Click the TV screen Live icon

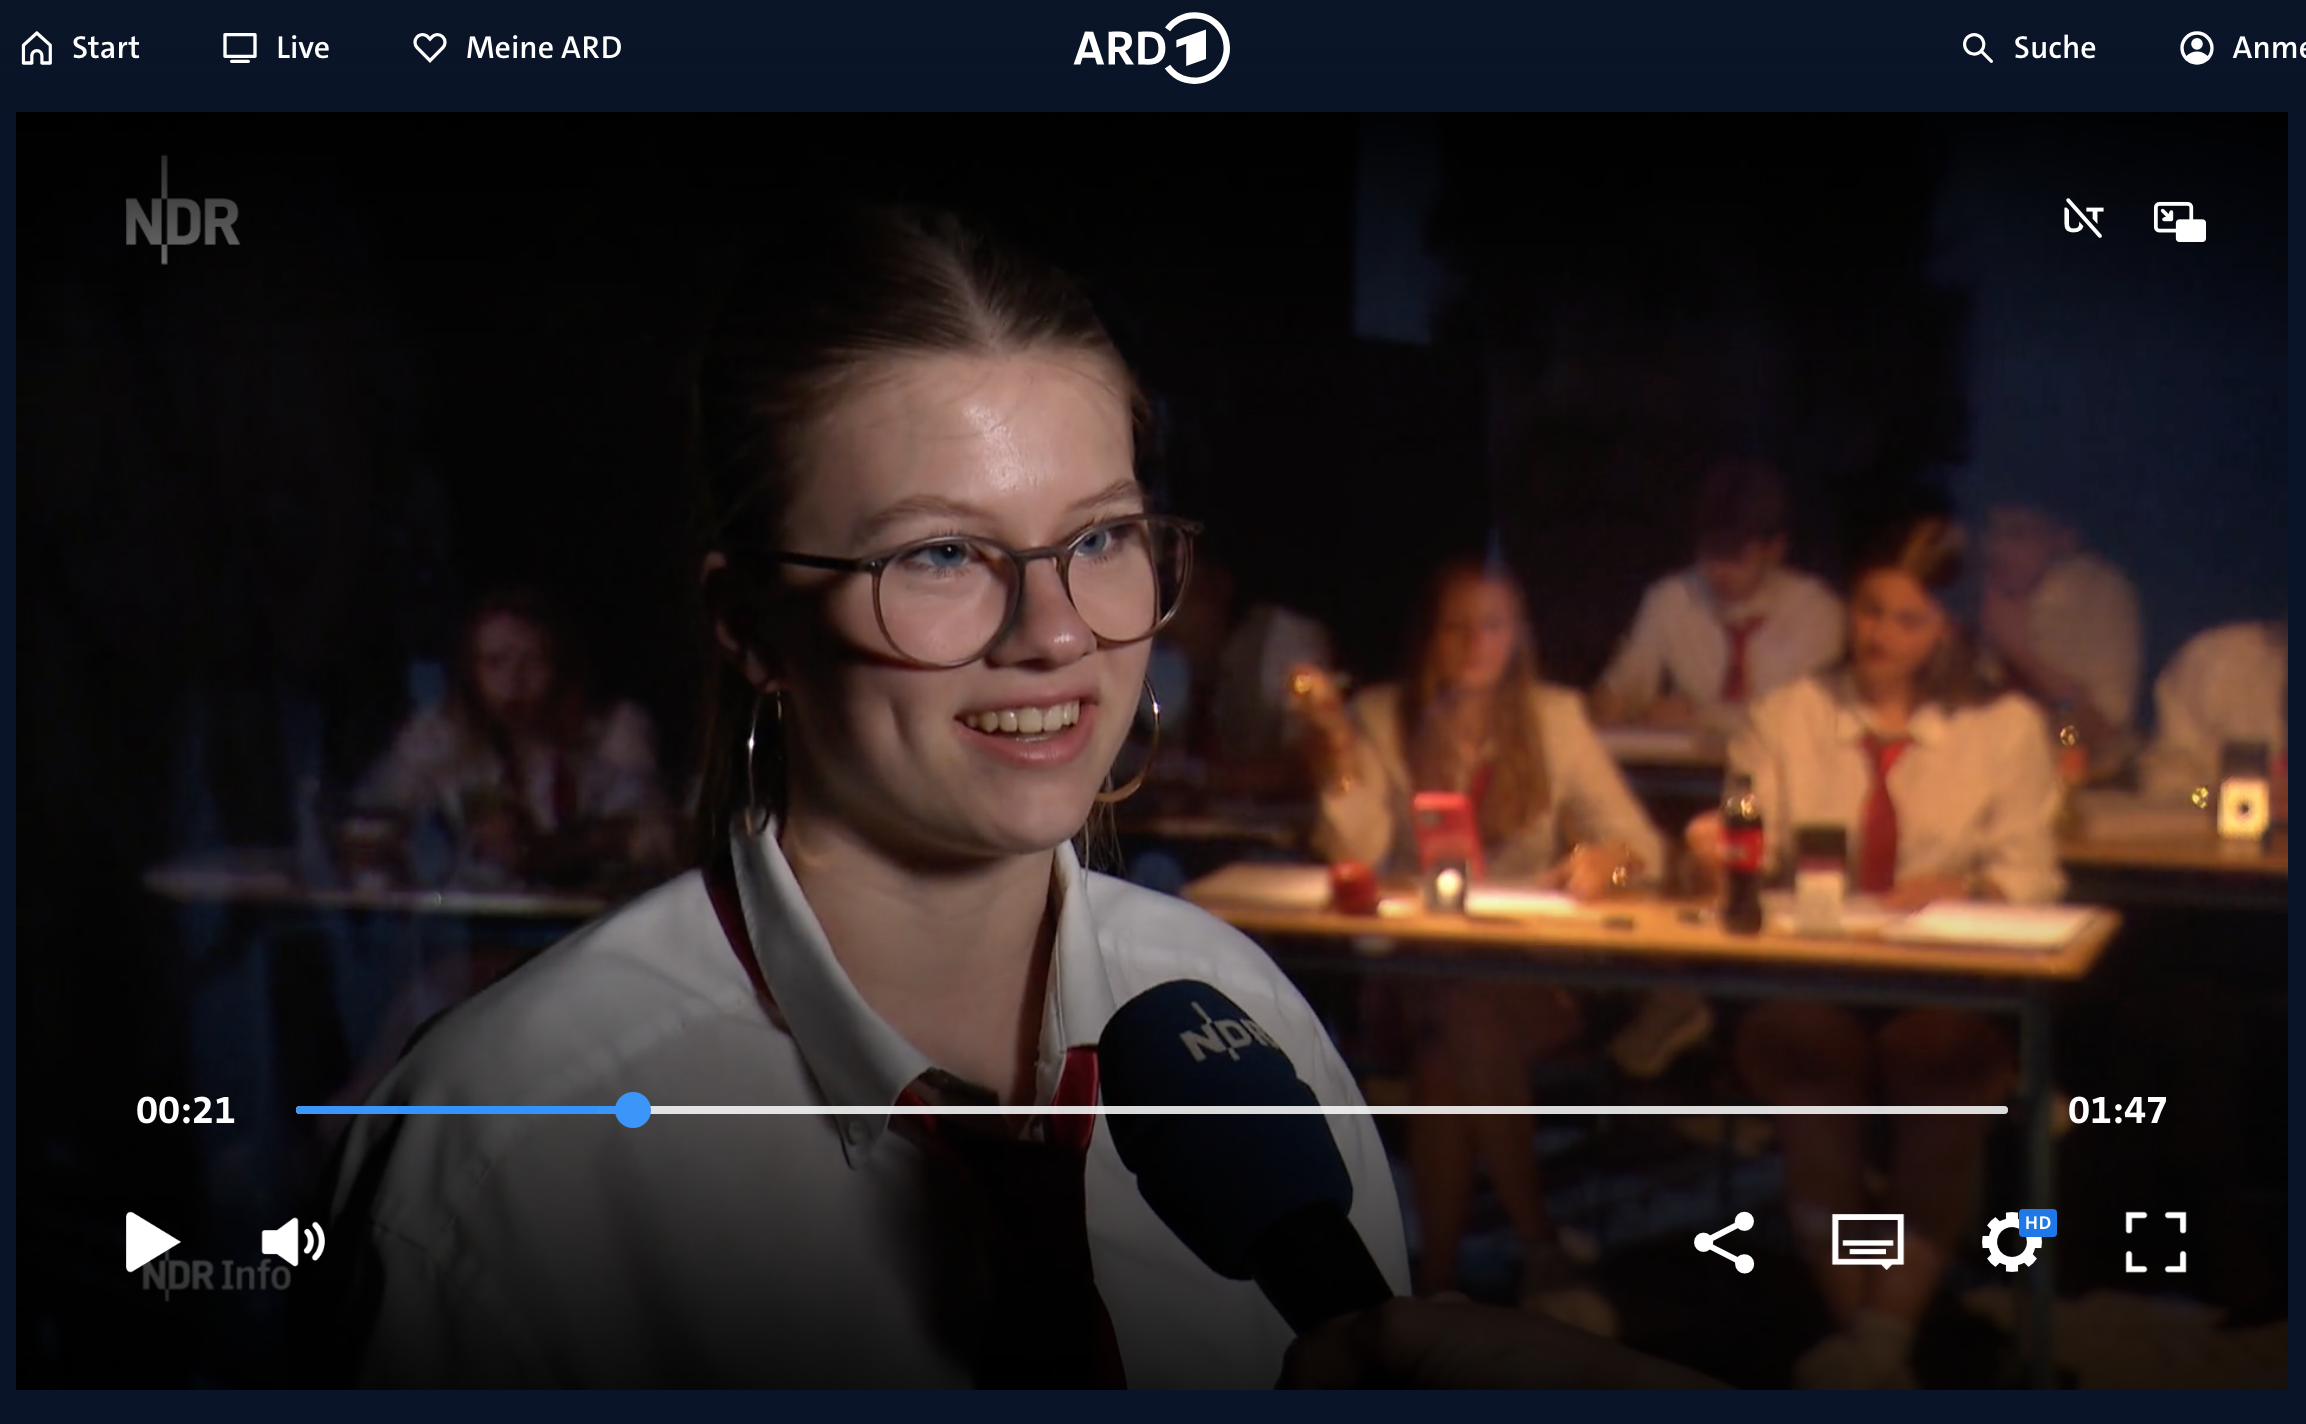click(x=240, y=48)
